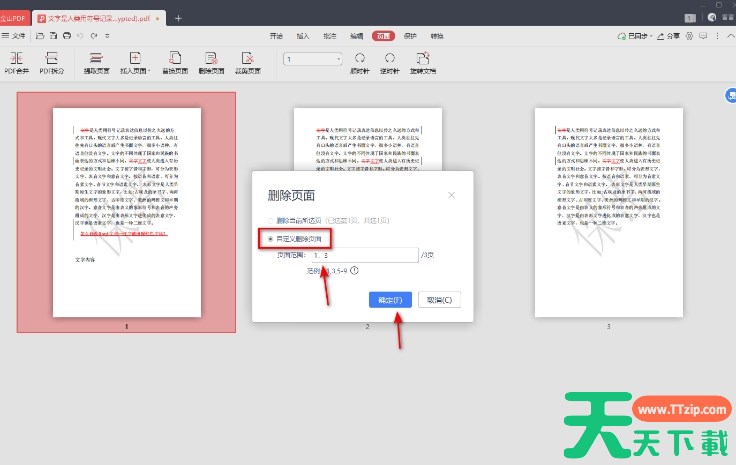Click the 金山PDF home tab

coord(14,18)
